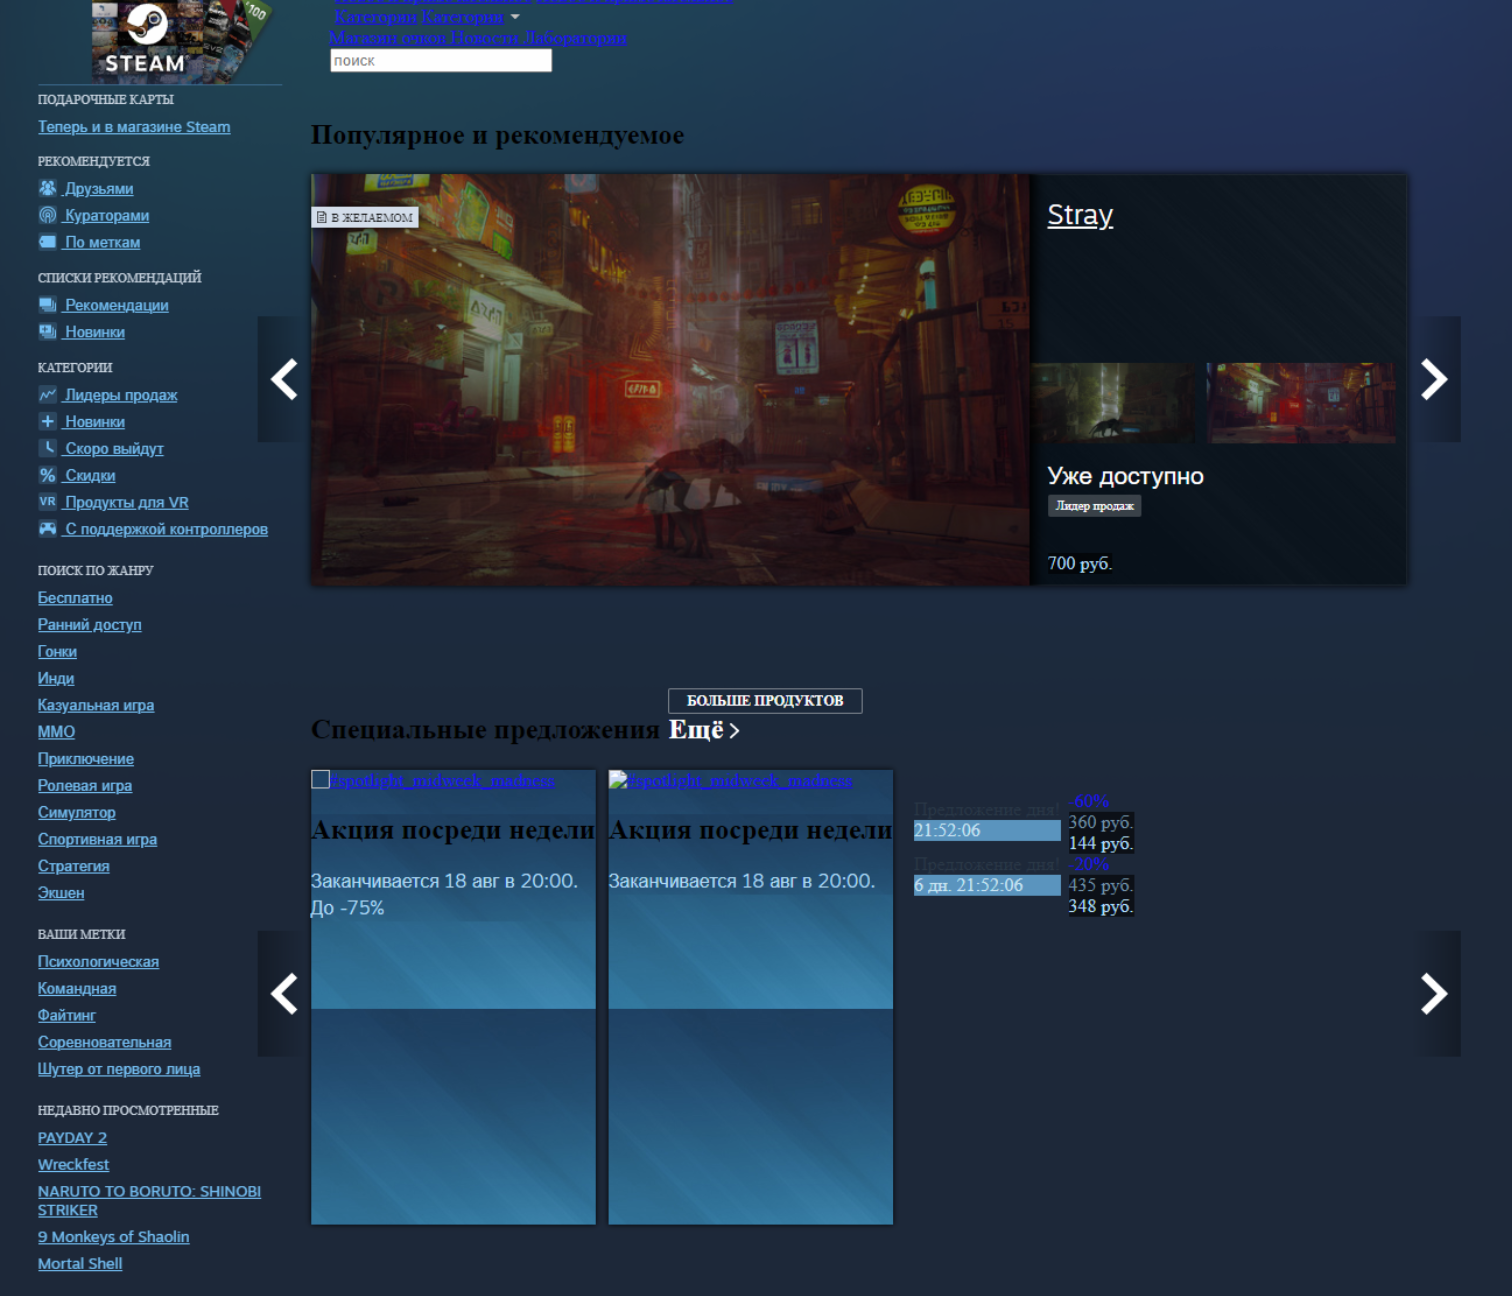Open recently viewed Mortal Shell
The width and height of the screenshot is (1512, 1296).
[x=80, y=1264]
